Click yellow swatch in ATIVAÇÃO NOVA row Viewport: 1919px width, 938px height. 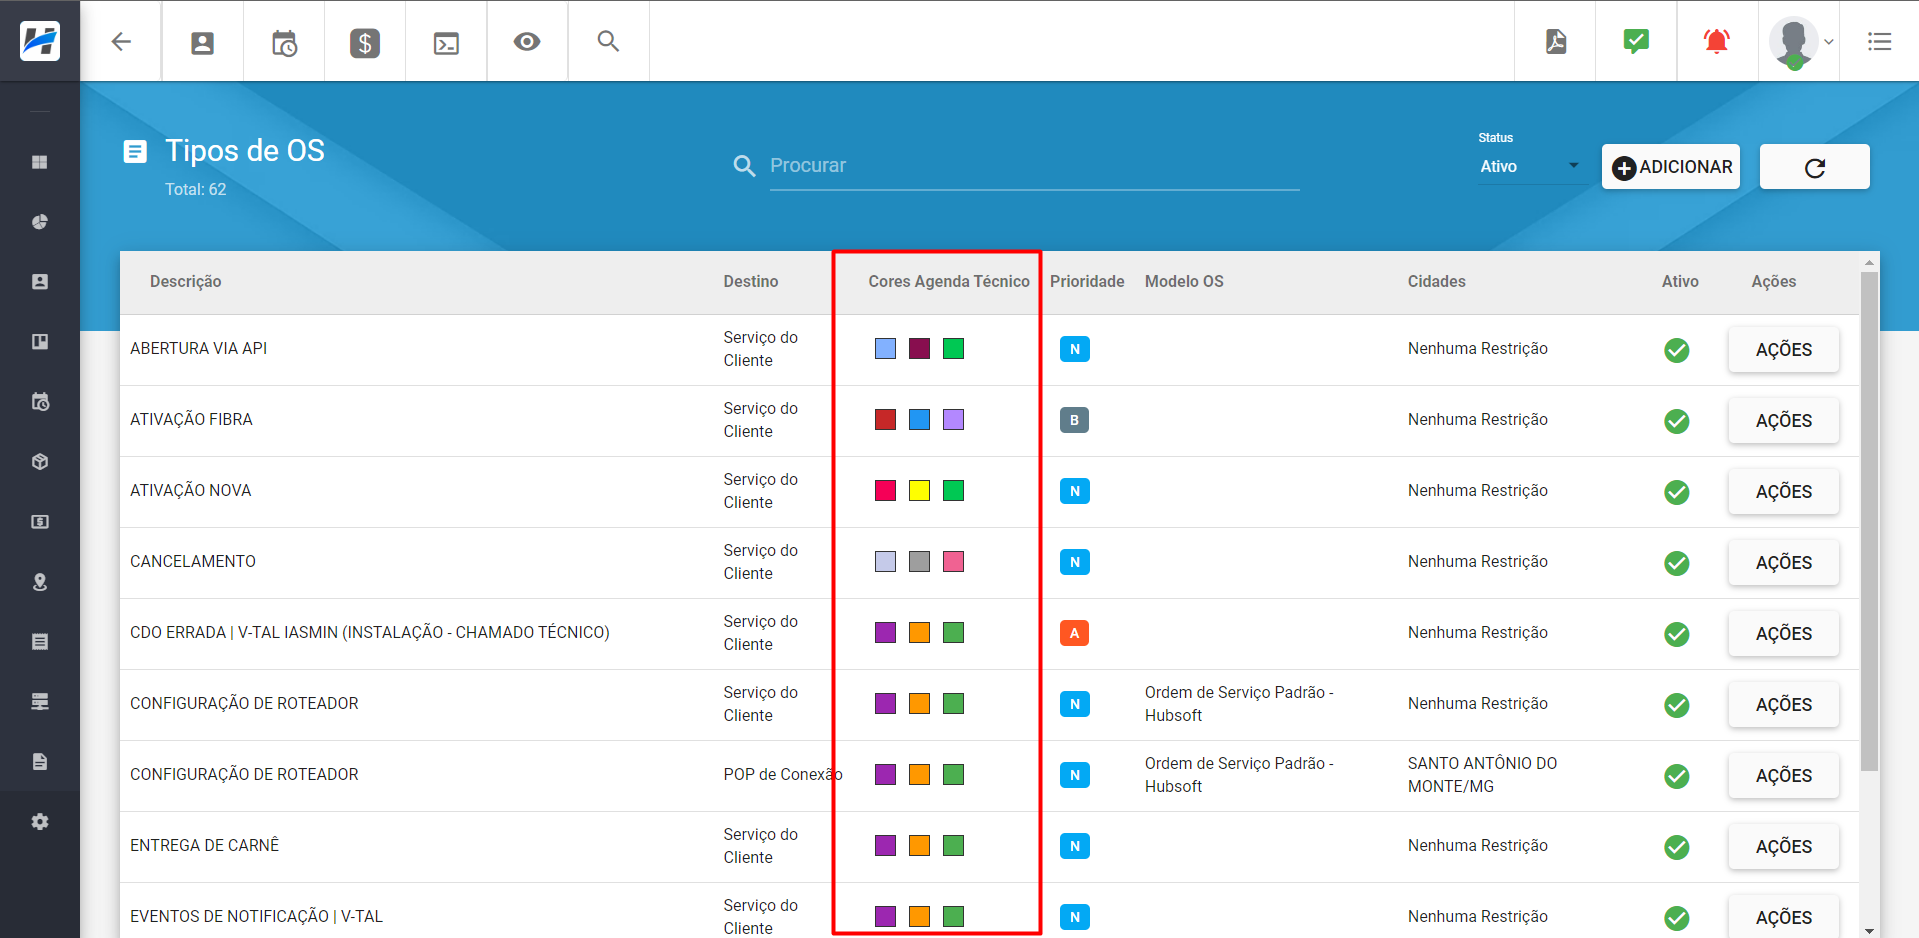pyautogui.click(x=919, y=490)
